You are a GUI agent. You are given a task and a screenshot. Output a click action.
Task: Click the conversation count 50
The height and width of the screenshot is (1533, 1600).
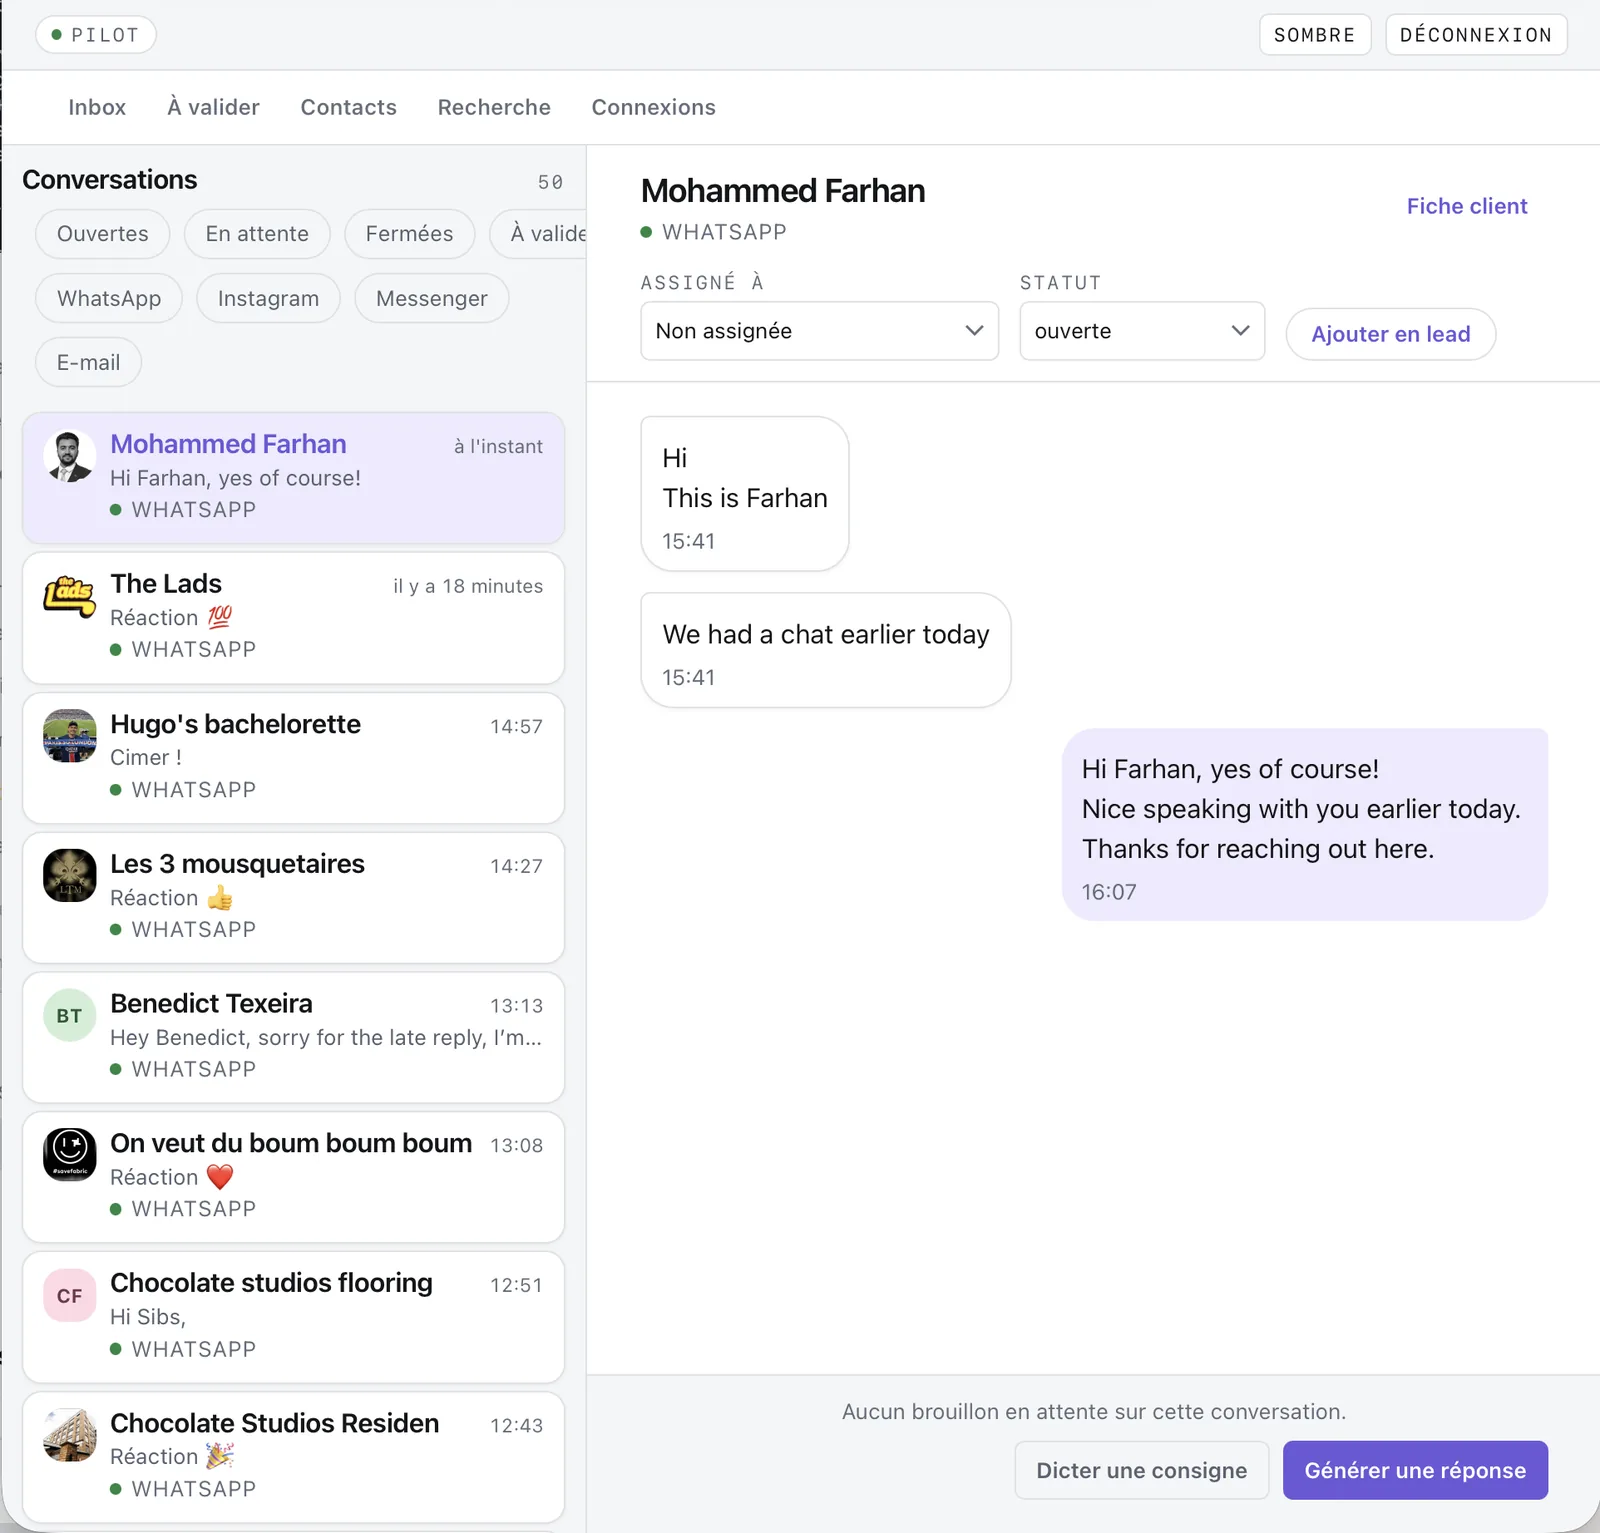point(550,182)
